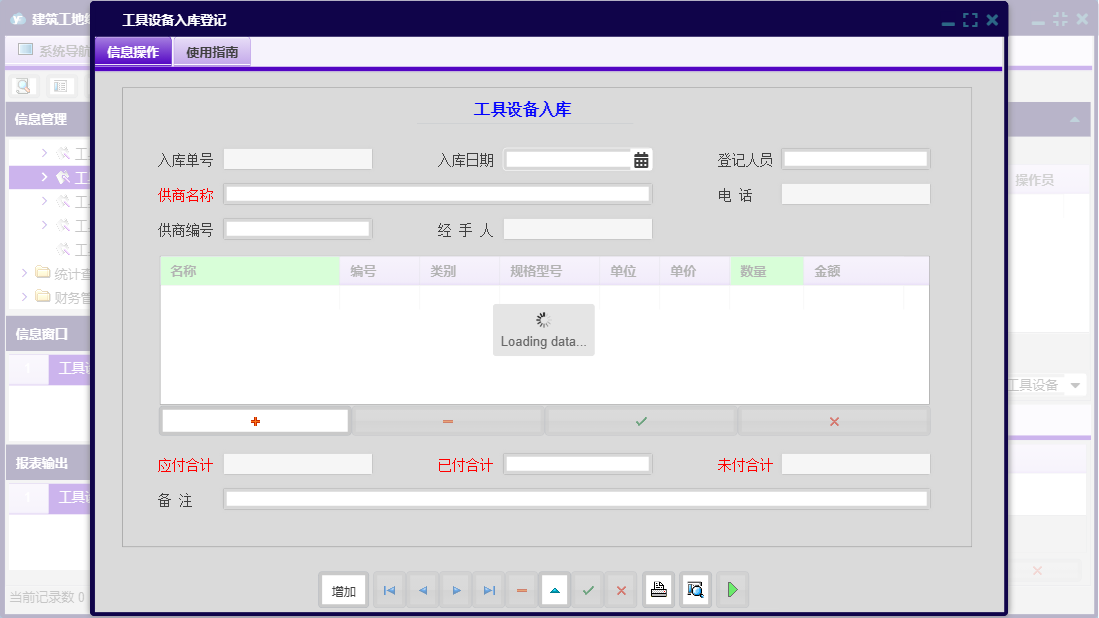Click the print icon in bottom toolbar
This screenshot has width=1099, height=618.
click(658, 590)
